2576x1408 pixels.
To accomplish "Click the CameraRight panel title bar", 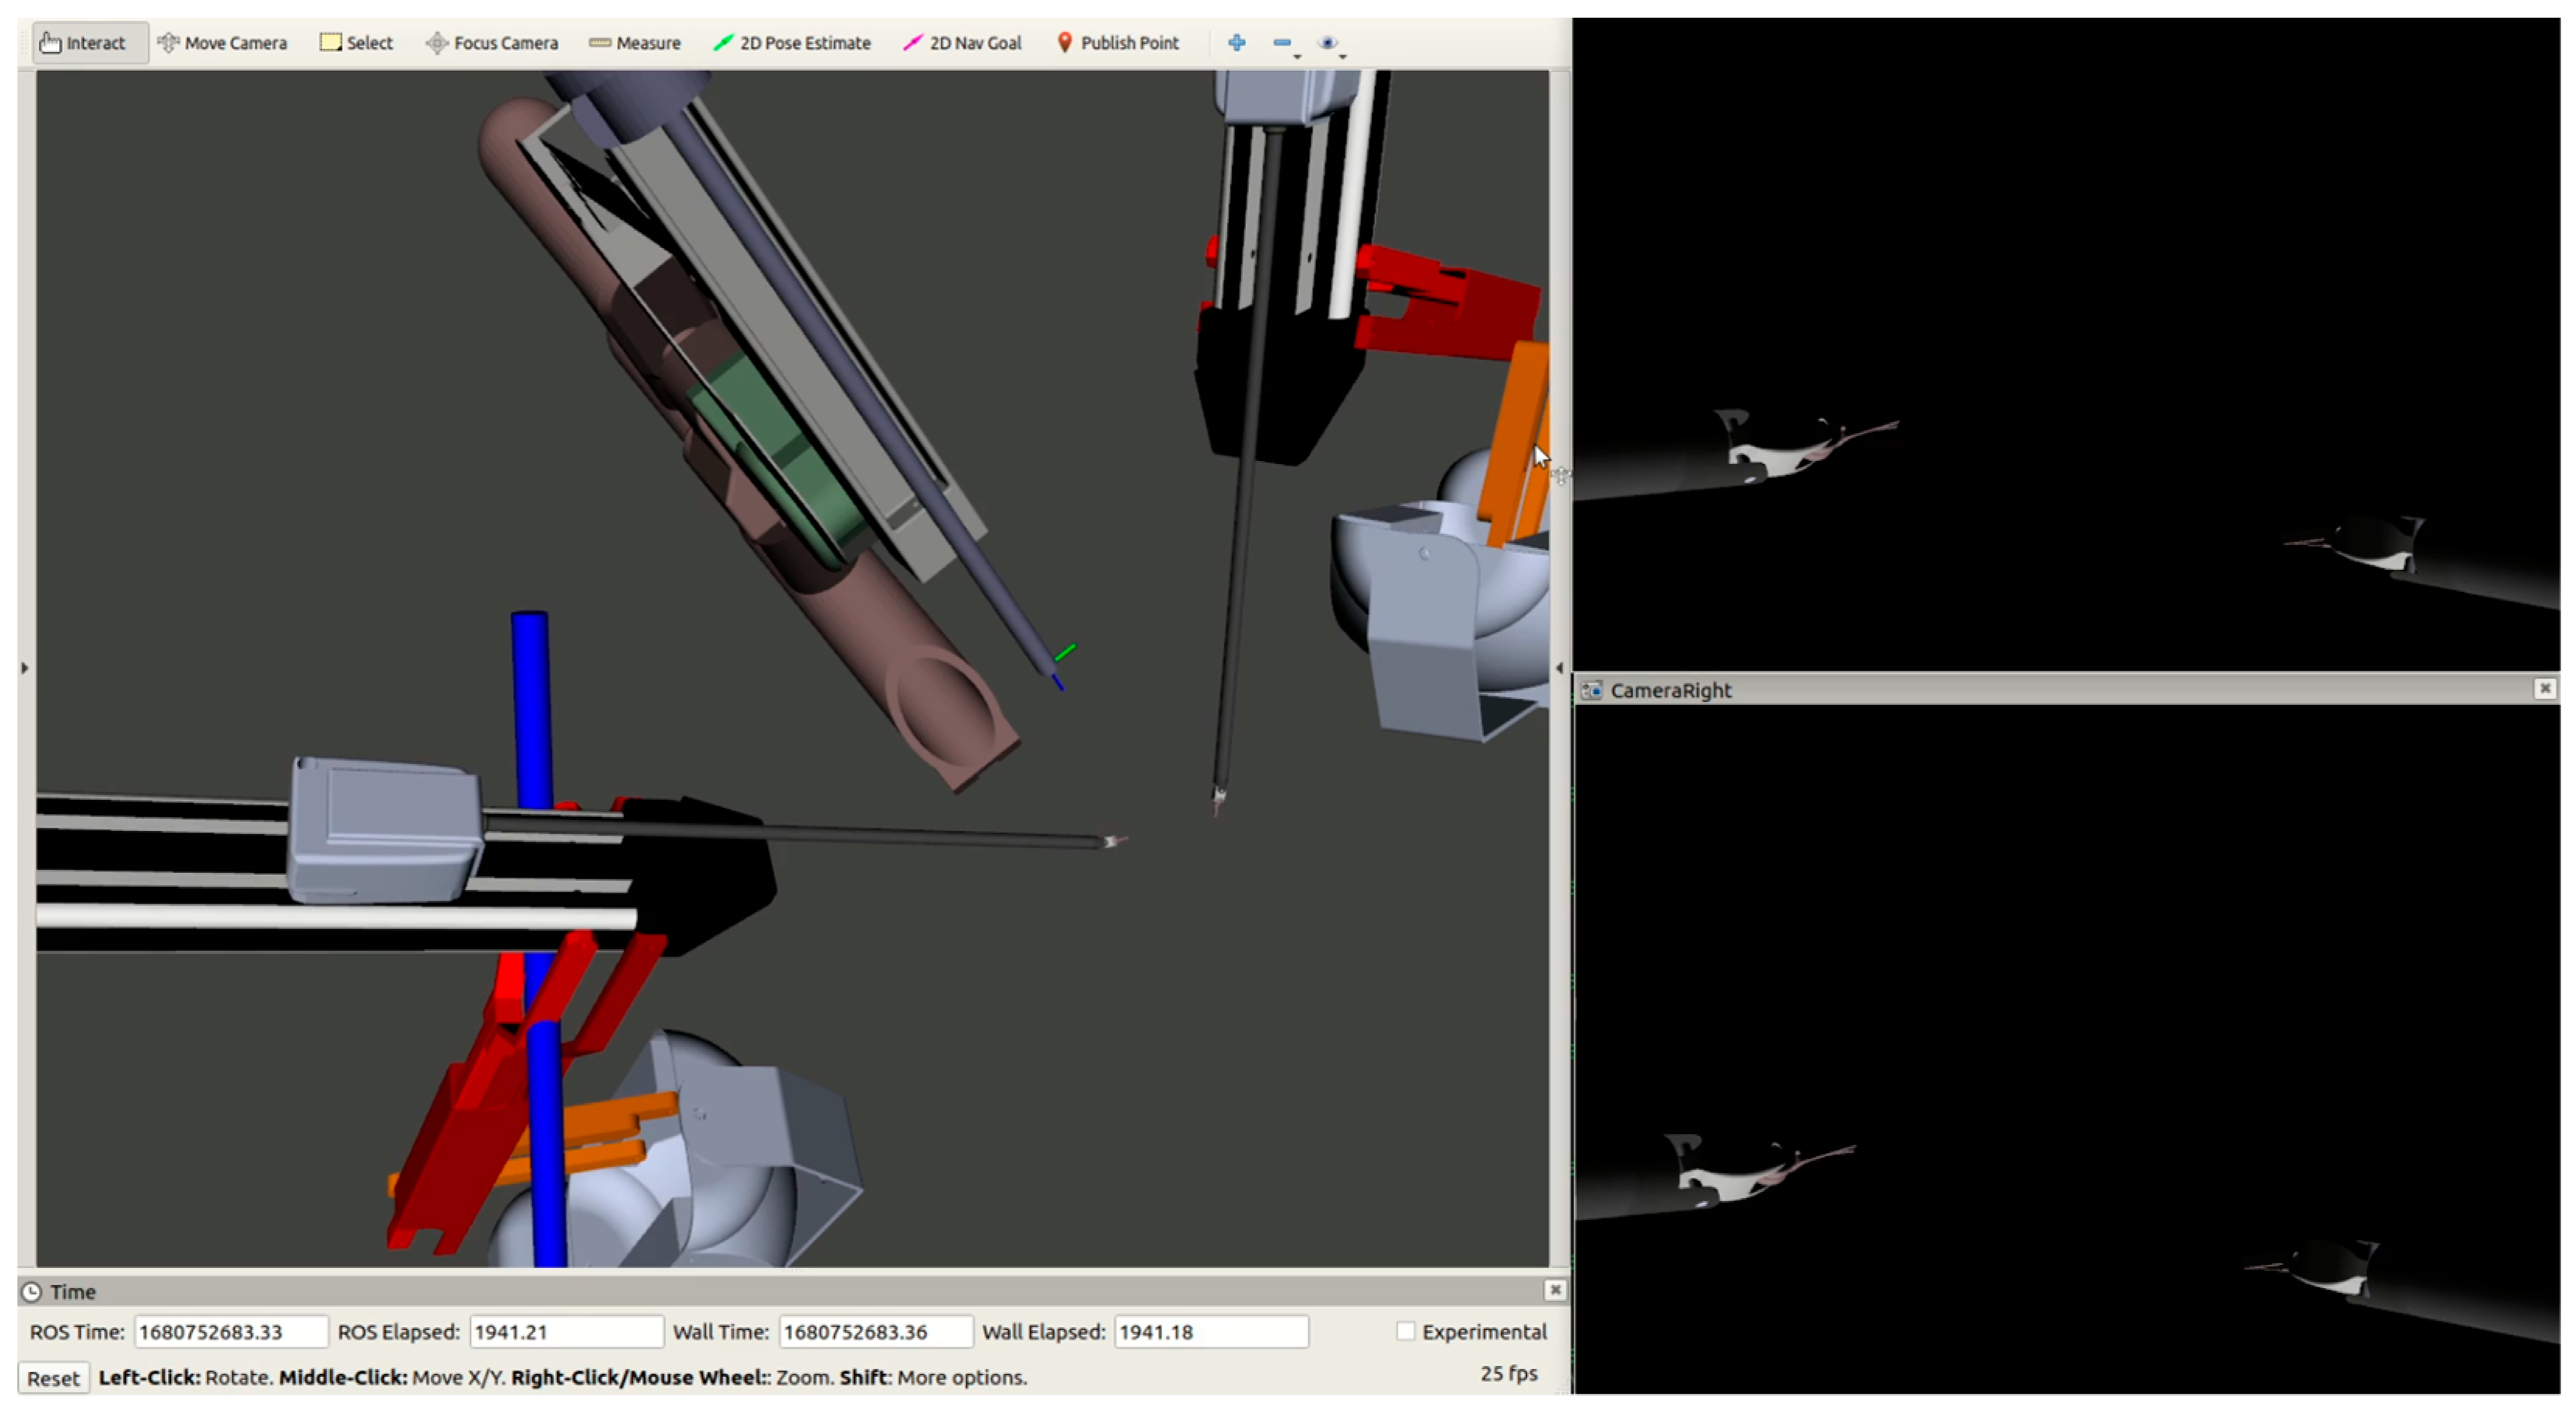I will 2000,690.
